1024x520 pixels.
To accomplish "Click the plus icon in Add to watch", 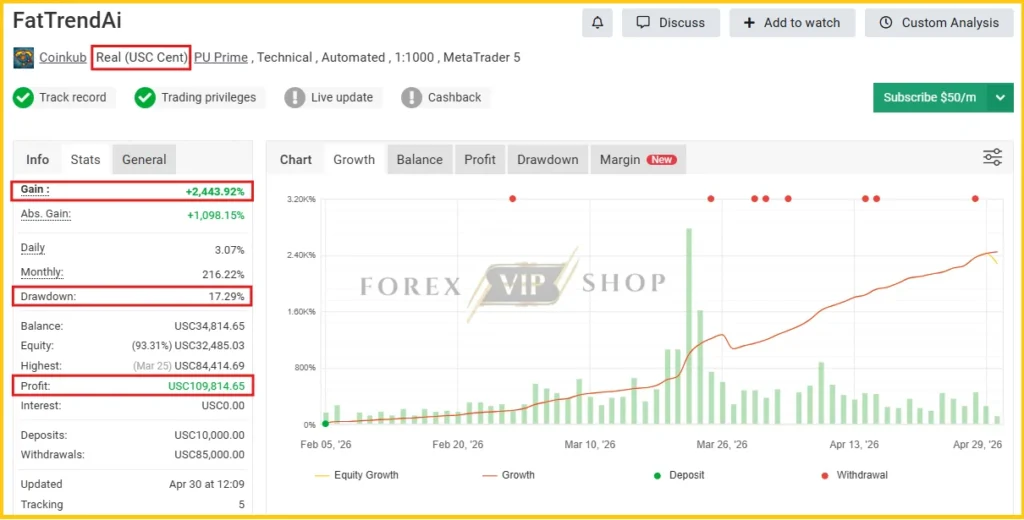I will tap(749, 23).
